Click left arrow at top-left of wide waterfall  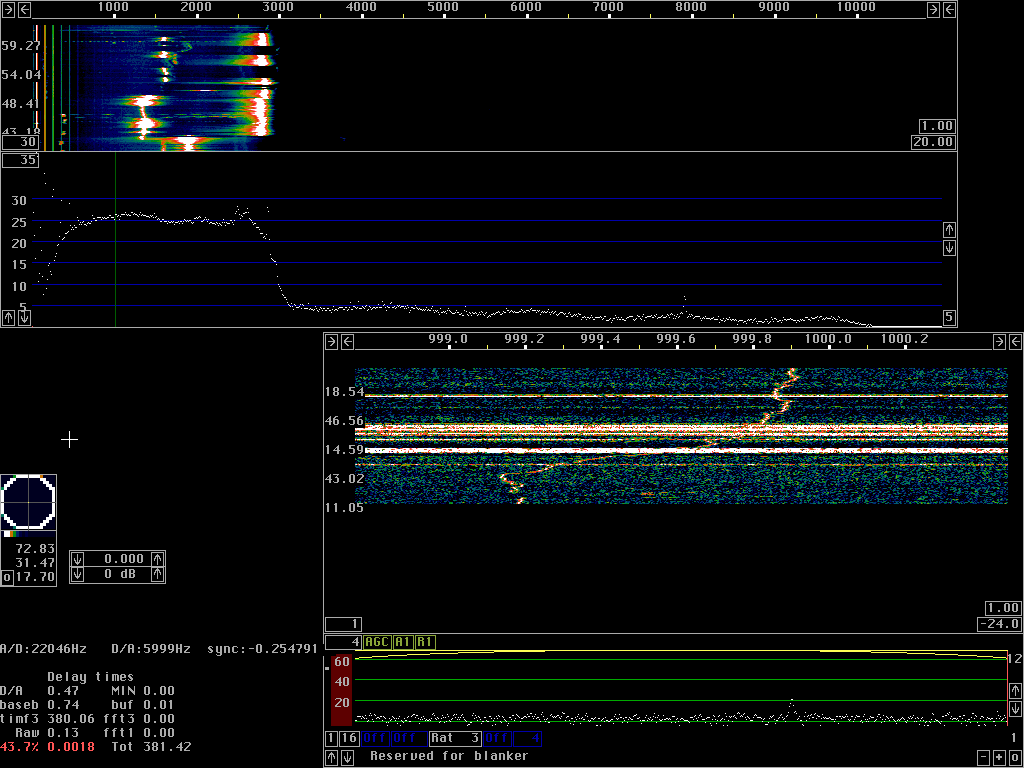click(x=24, y=9)
